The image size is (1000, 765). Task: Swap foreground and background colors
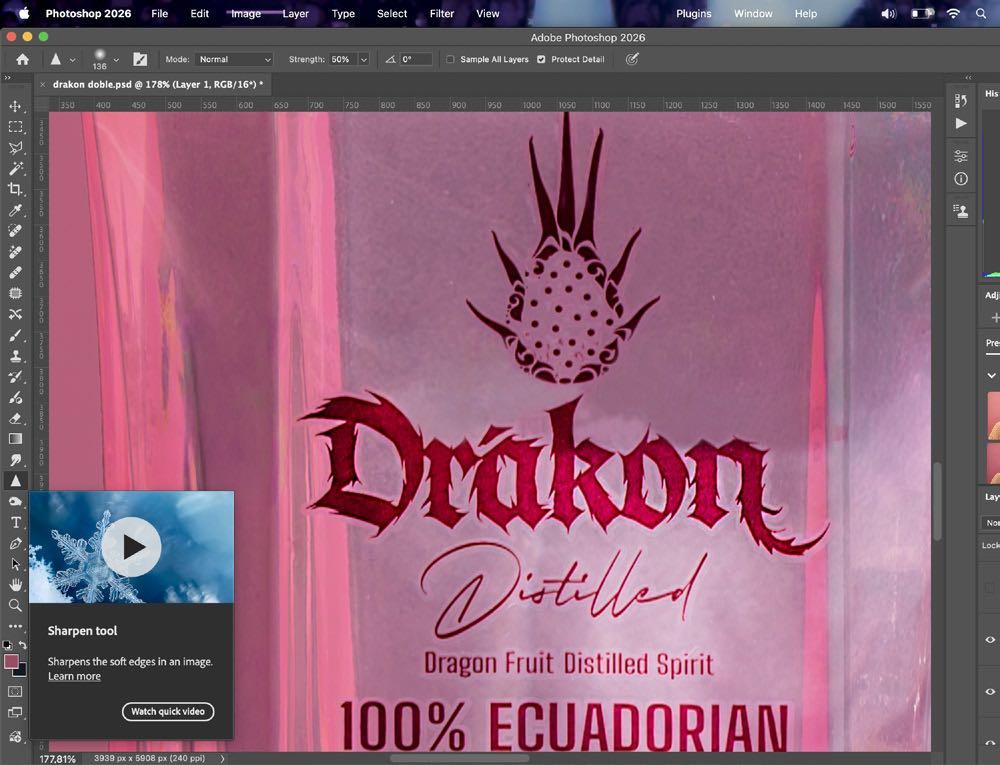click(22, 645)
